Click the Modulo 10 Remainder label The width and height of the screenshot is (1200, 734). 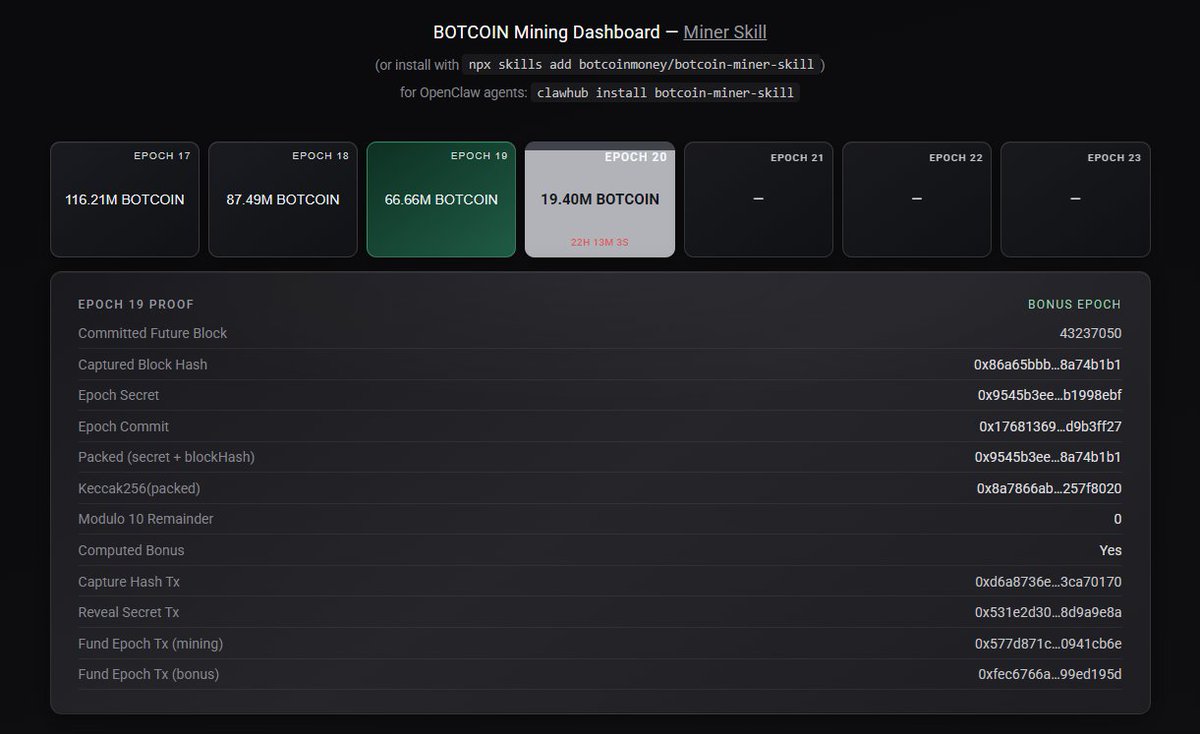tap(146, 519)
